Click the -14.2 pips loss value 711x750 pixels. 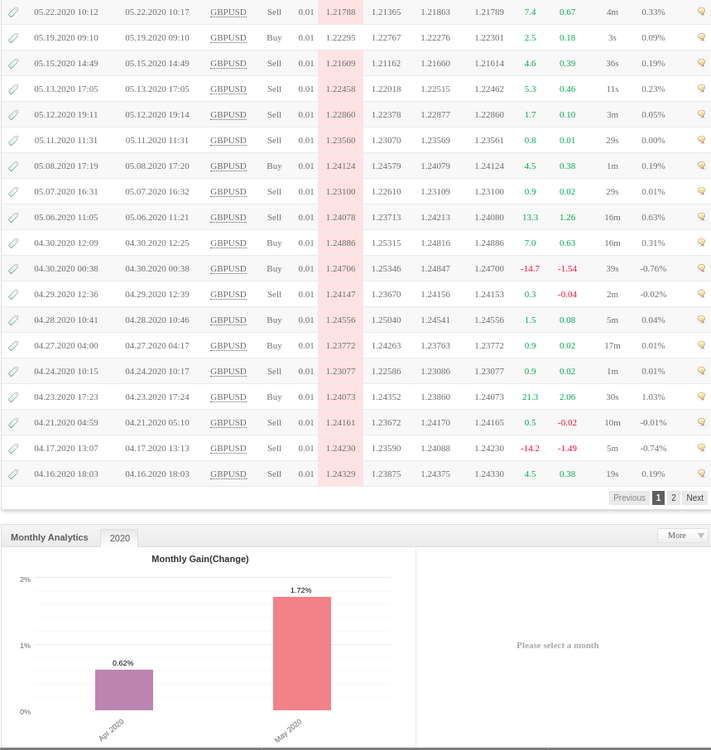530,449
